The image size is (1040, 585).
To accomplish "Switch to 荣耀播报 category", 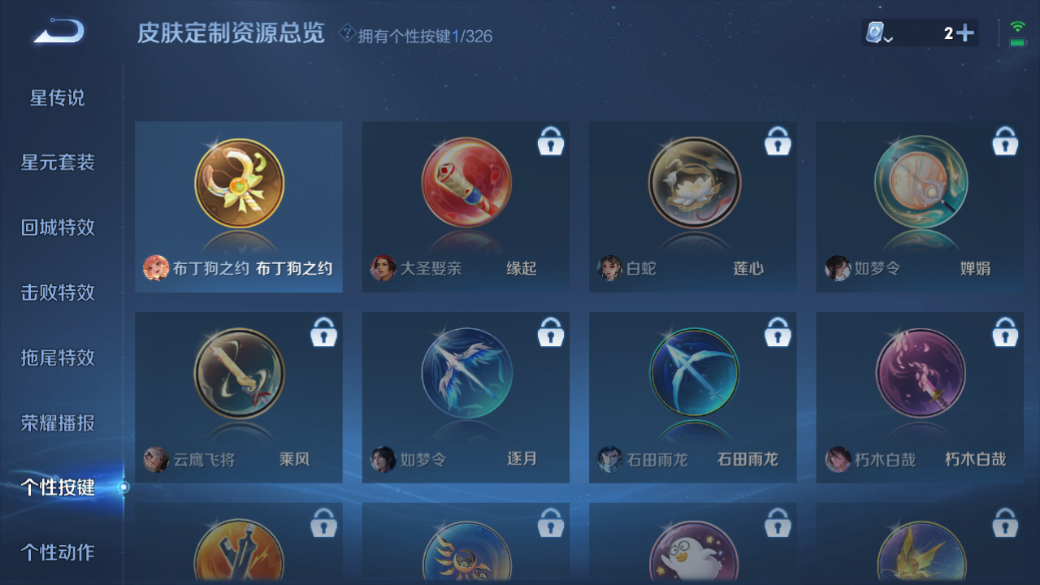I will click(x=58, y=422).
